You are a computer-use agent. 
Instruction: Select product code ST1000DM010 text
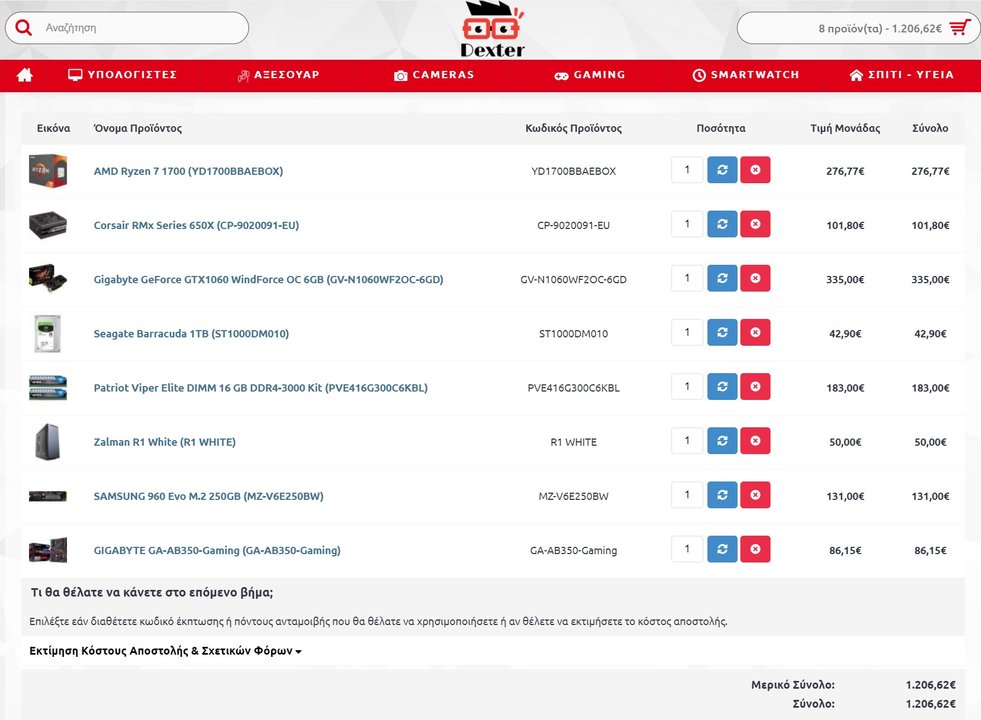point(573,333)
